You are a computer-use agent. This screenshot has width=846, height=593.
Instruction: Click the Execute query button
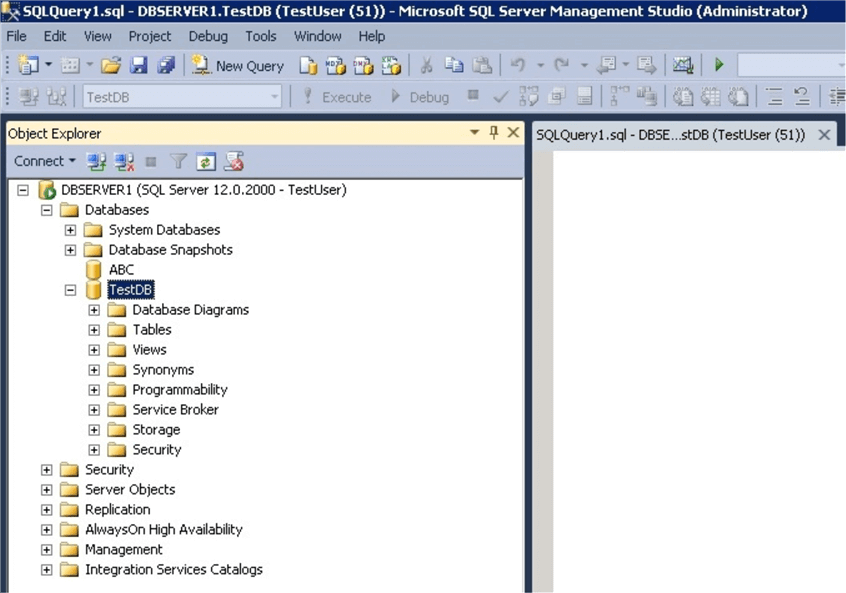337,97
